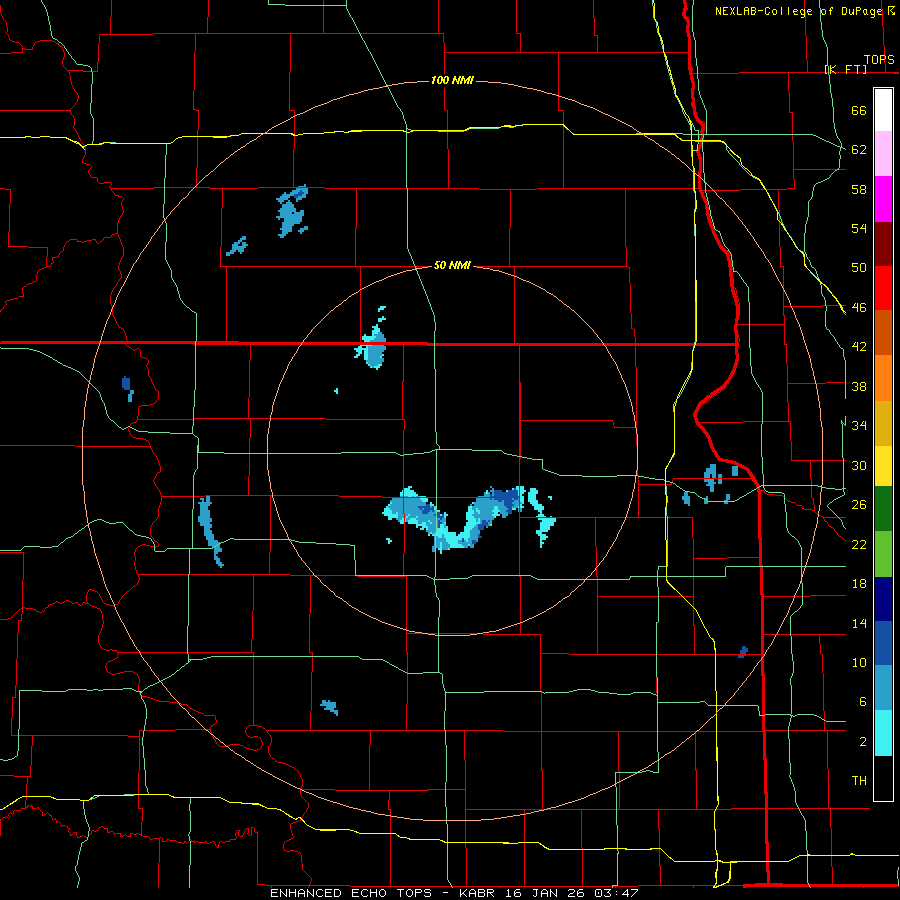The height and width of the screenshot is (900, 900).
Task: Click the legend value '10'
Action: [x=859, y=663]
